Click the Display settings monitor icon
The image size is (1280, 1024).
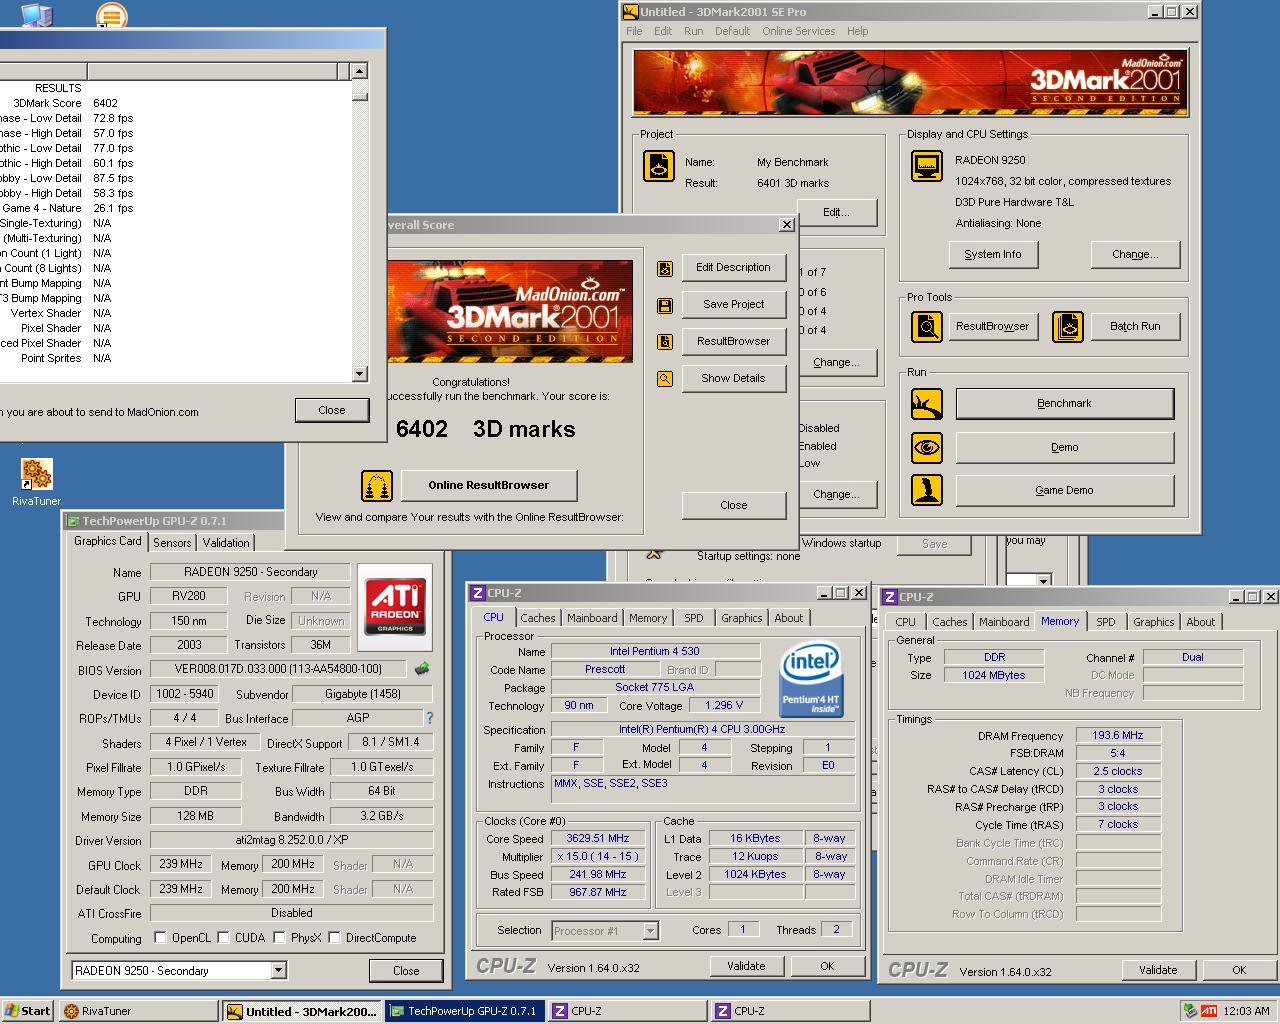coord(927,166)
